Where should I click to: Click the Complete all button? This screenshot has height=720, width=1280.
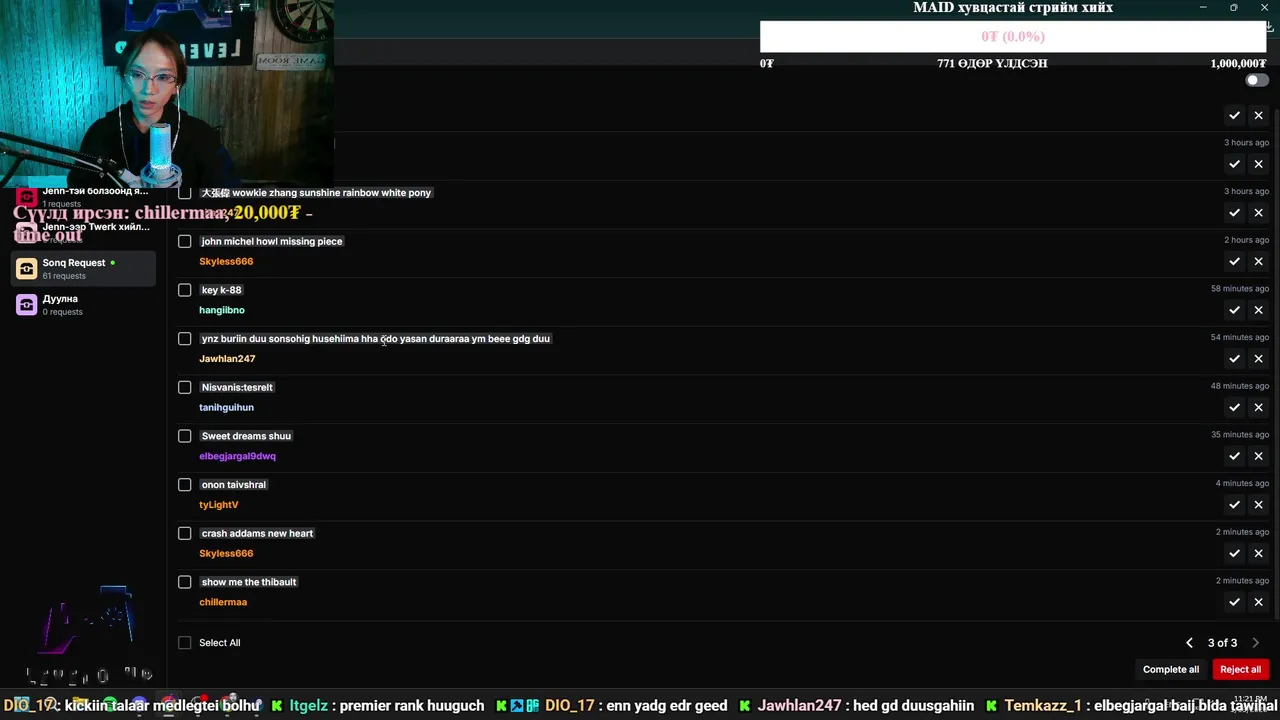coord(1171,670)
